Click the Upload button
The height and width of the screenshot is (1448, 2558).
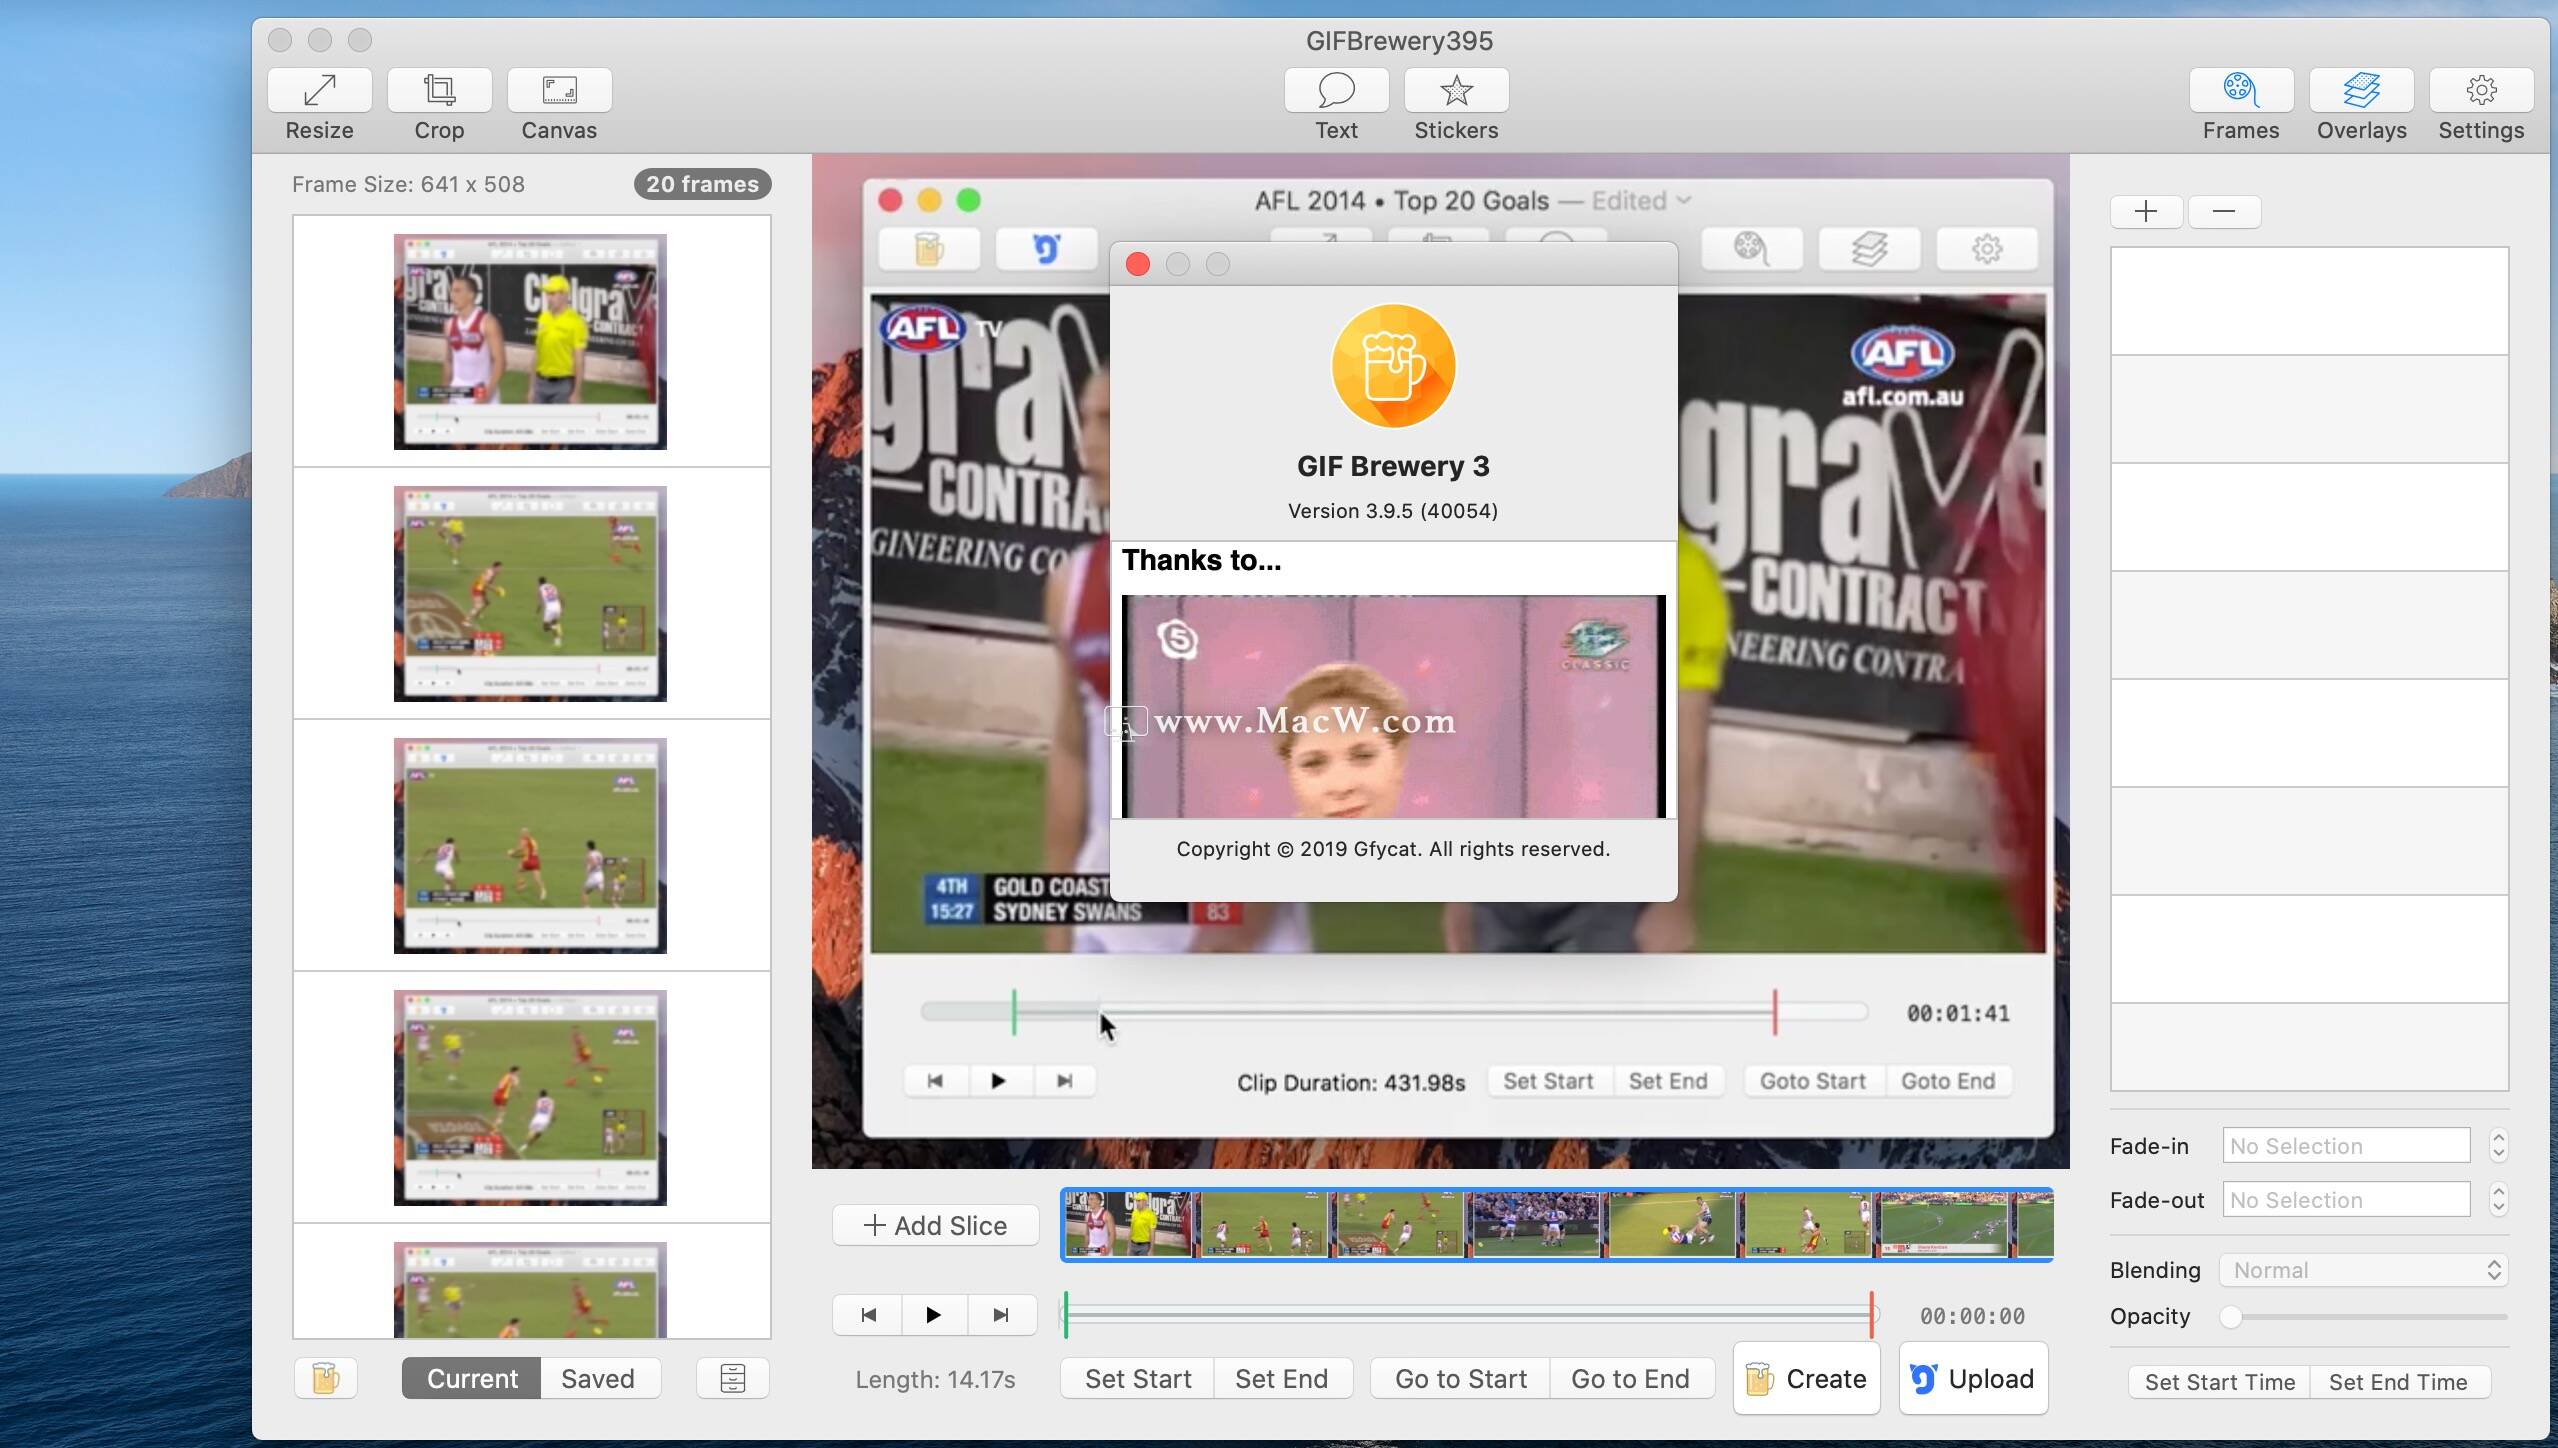tap(1973, 1378)
